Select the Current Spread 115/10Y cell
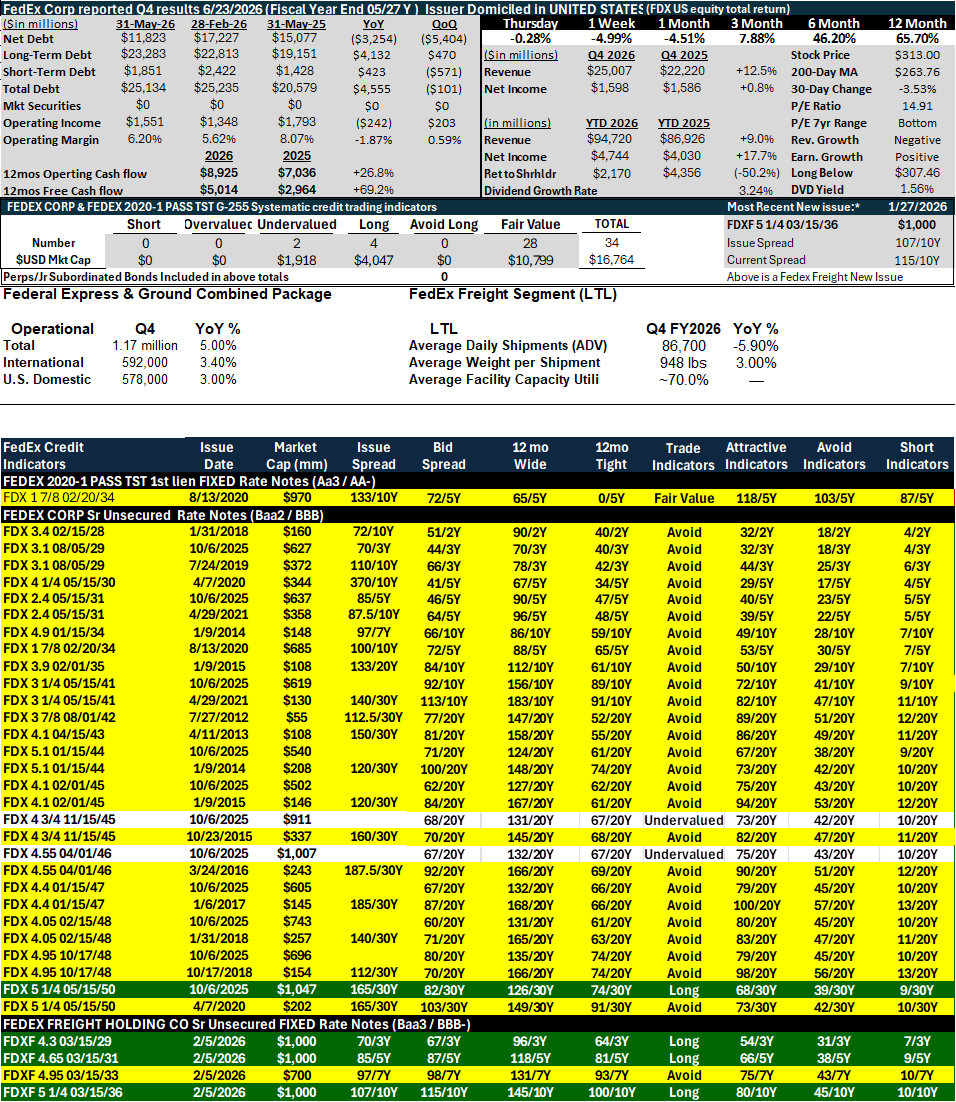This screenshot has height=1102, width=956. click(x=917, y=260)
